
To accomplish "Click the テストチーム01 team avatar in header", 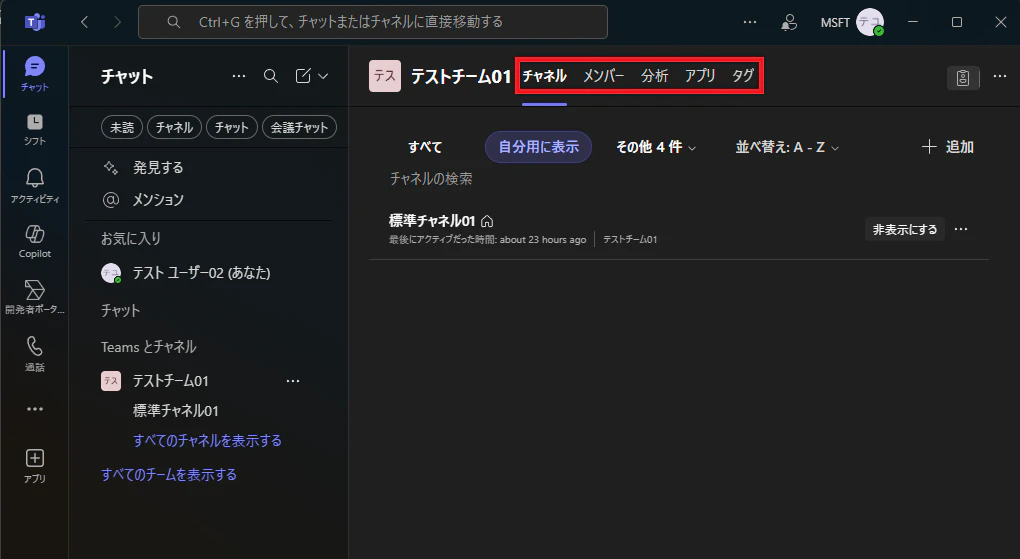I will coord(384,76).
